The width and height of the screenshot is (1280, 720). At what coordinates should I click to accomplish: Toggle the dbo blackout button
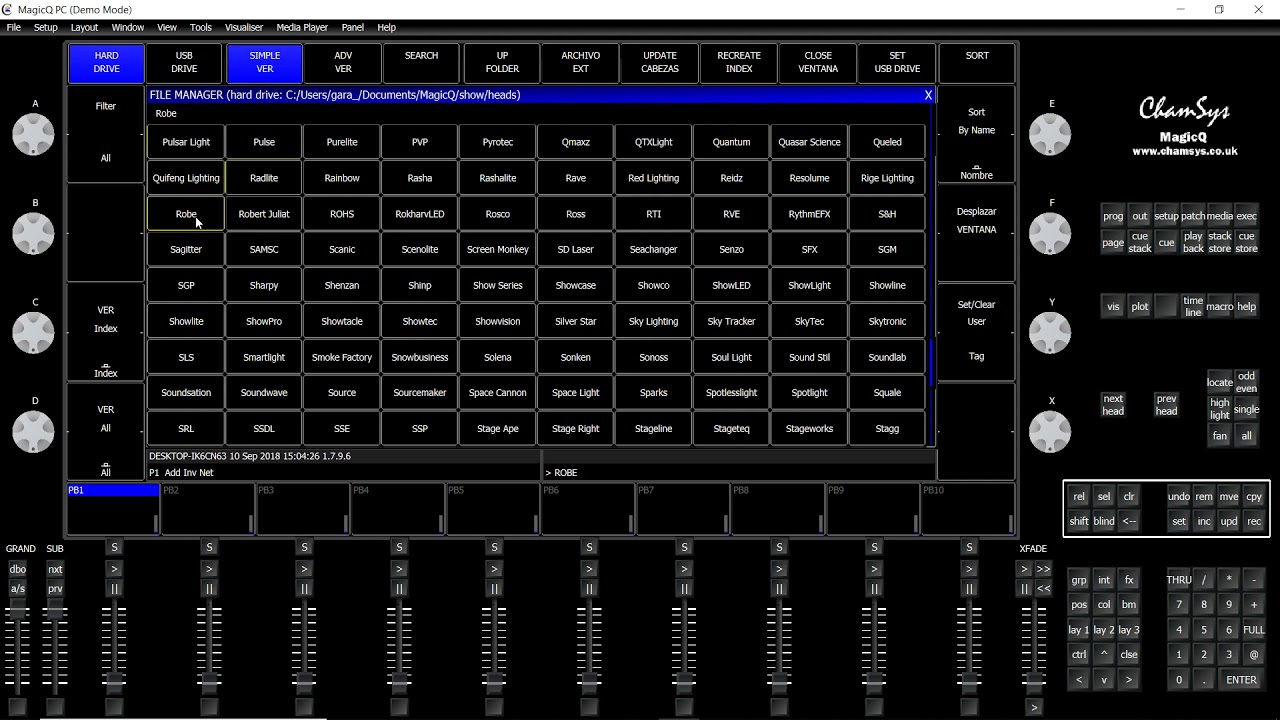click(18, 569)
